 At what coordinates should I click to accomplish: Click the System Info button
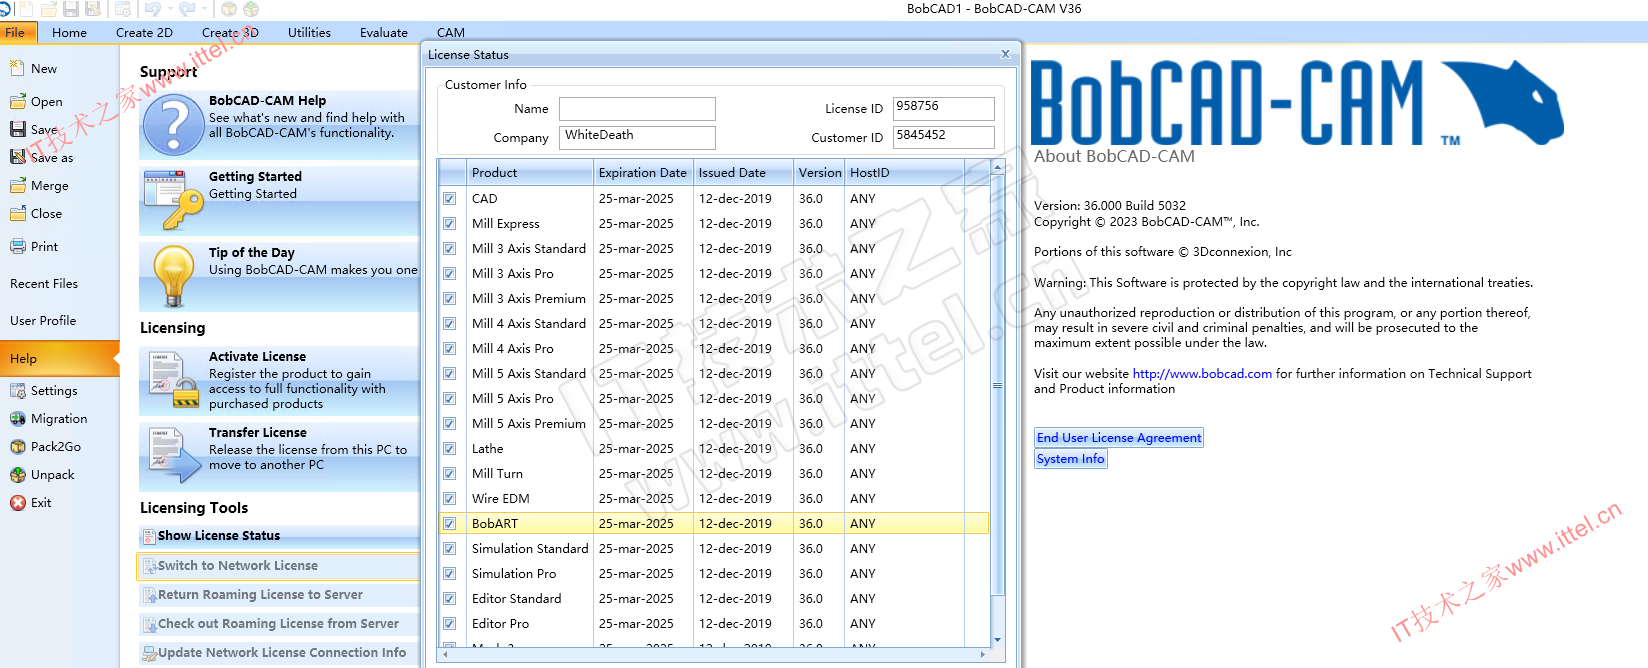point(1071,459)
